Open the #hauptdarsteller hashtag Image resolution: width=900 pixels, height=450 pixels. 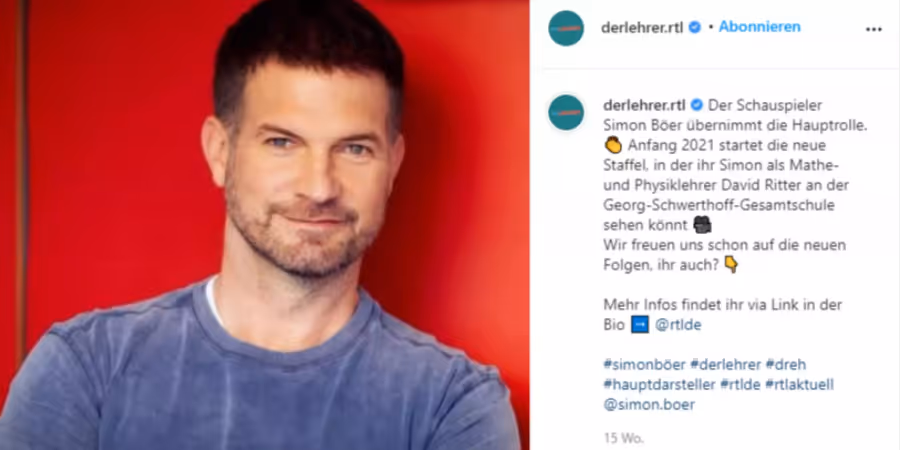pos(660,385)
